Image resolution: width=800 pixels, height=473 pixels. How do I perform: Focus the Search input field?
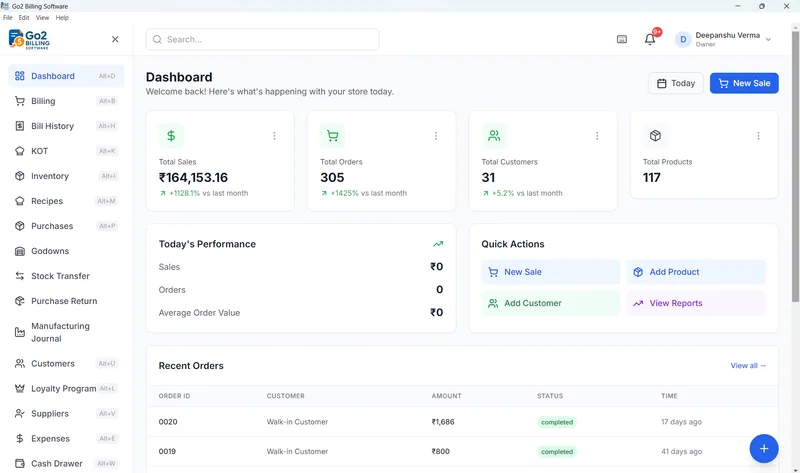[x=262, y=39]
